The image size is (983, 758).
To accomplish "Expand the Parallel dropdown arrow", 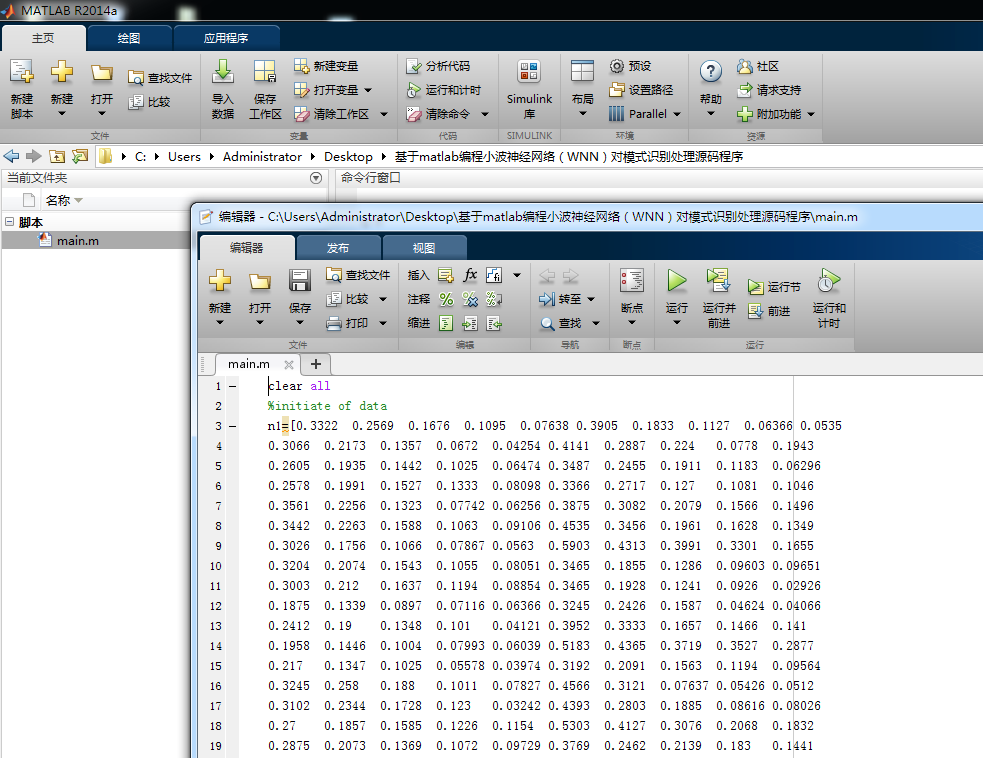I will click(x=676, y=114).
